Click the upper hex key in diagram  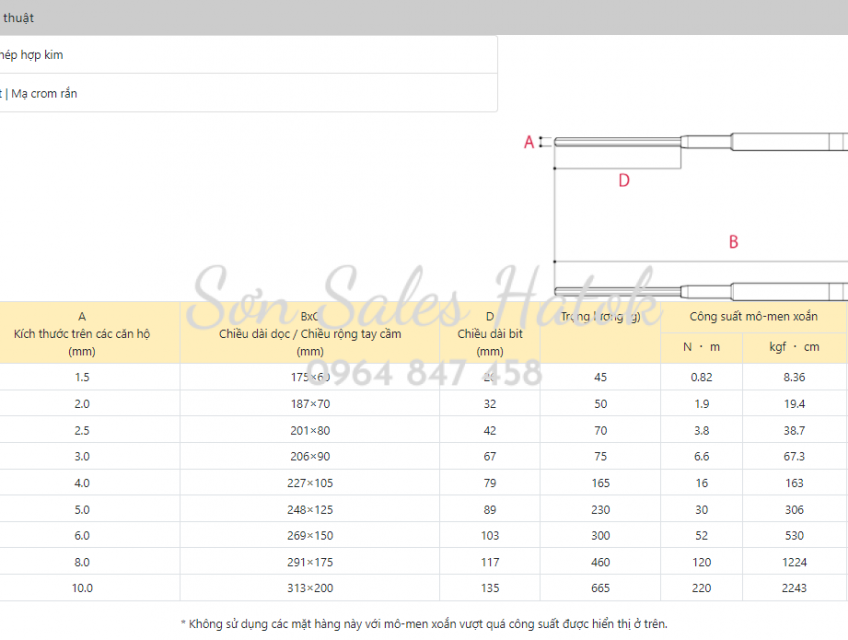[700, 142]
